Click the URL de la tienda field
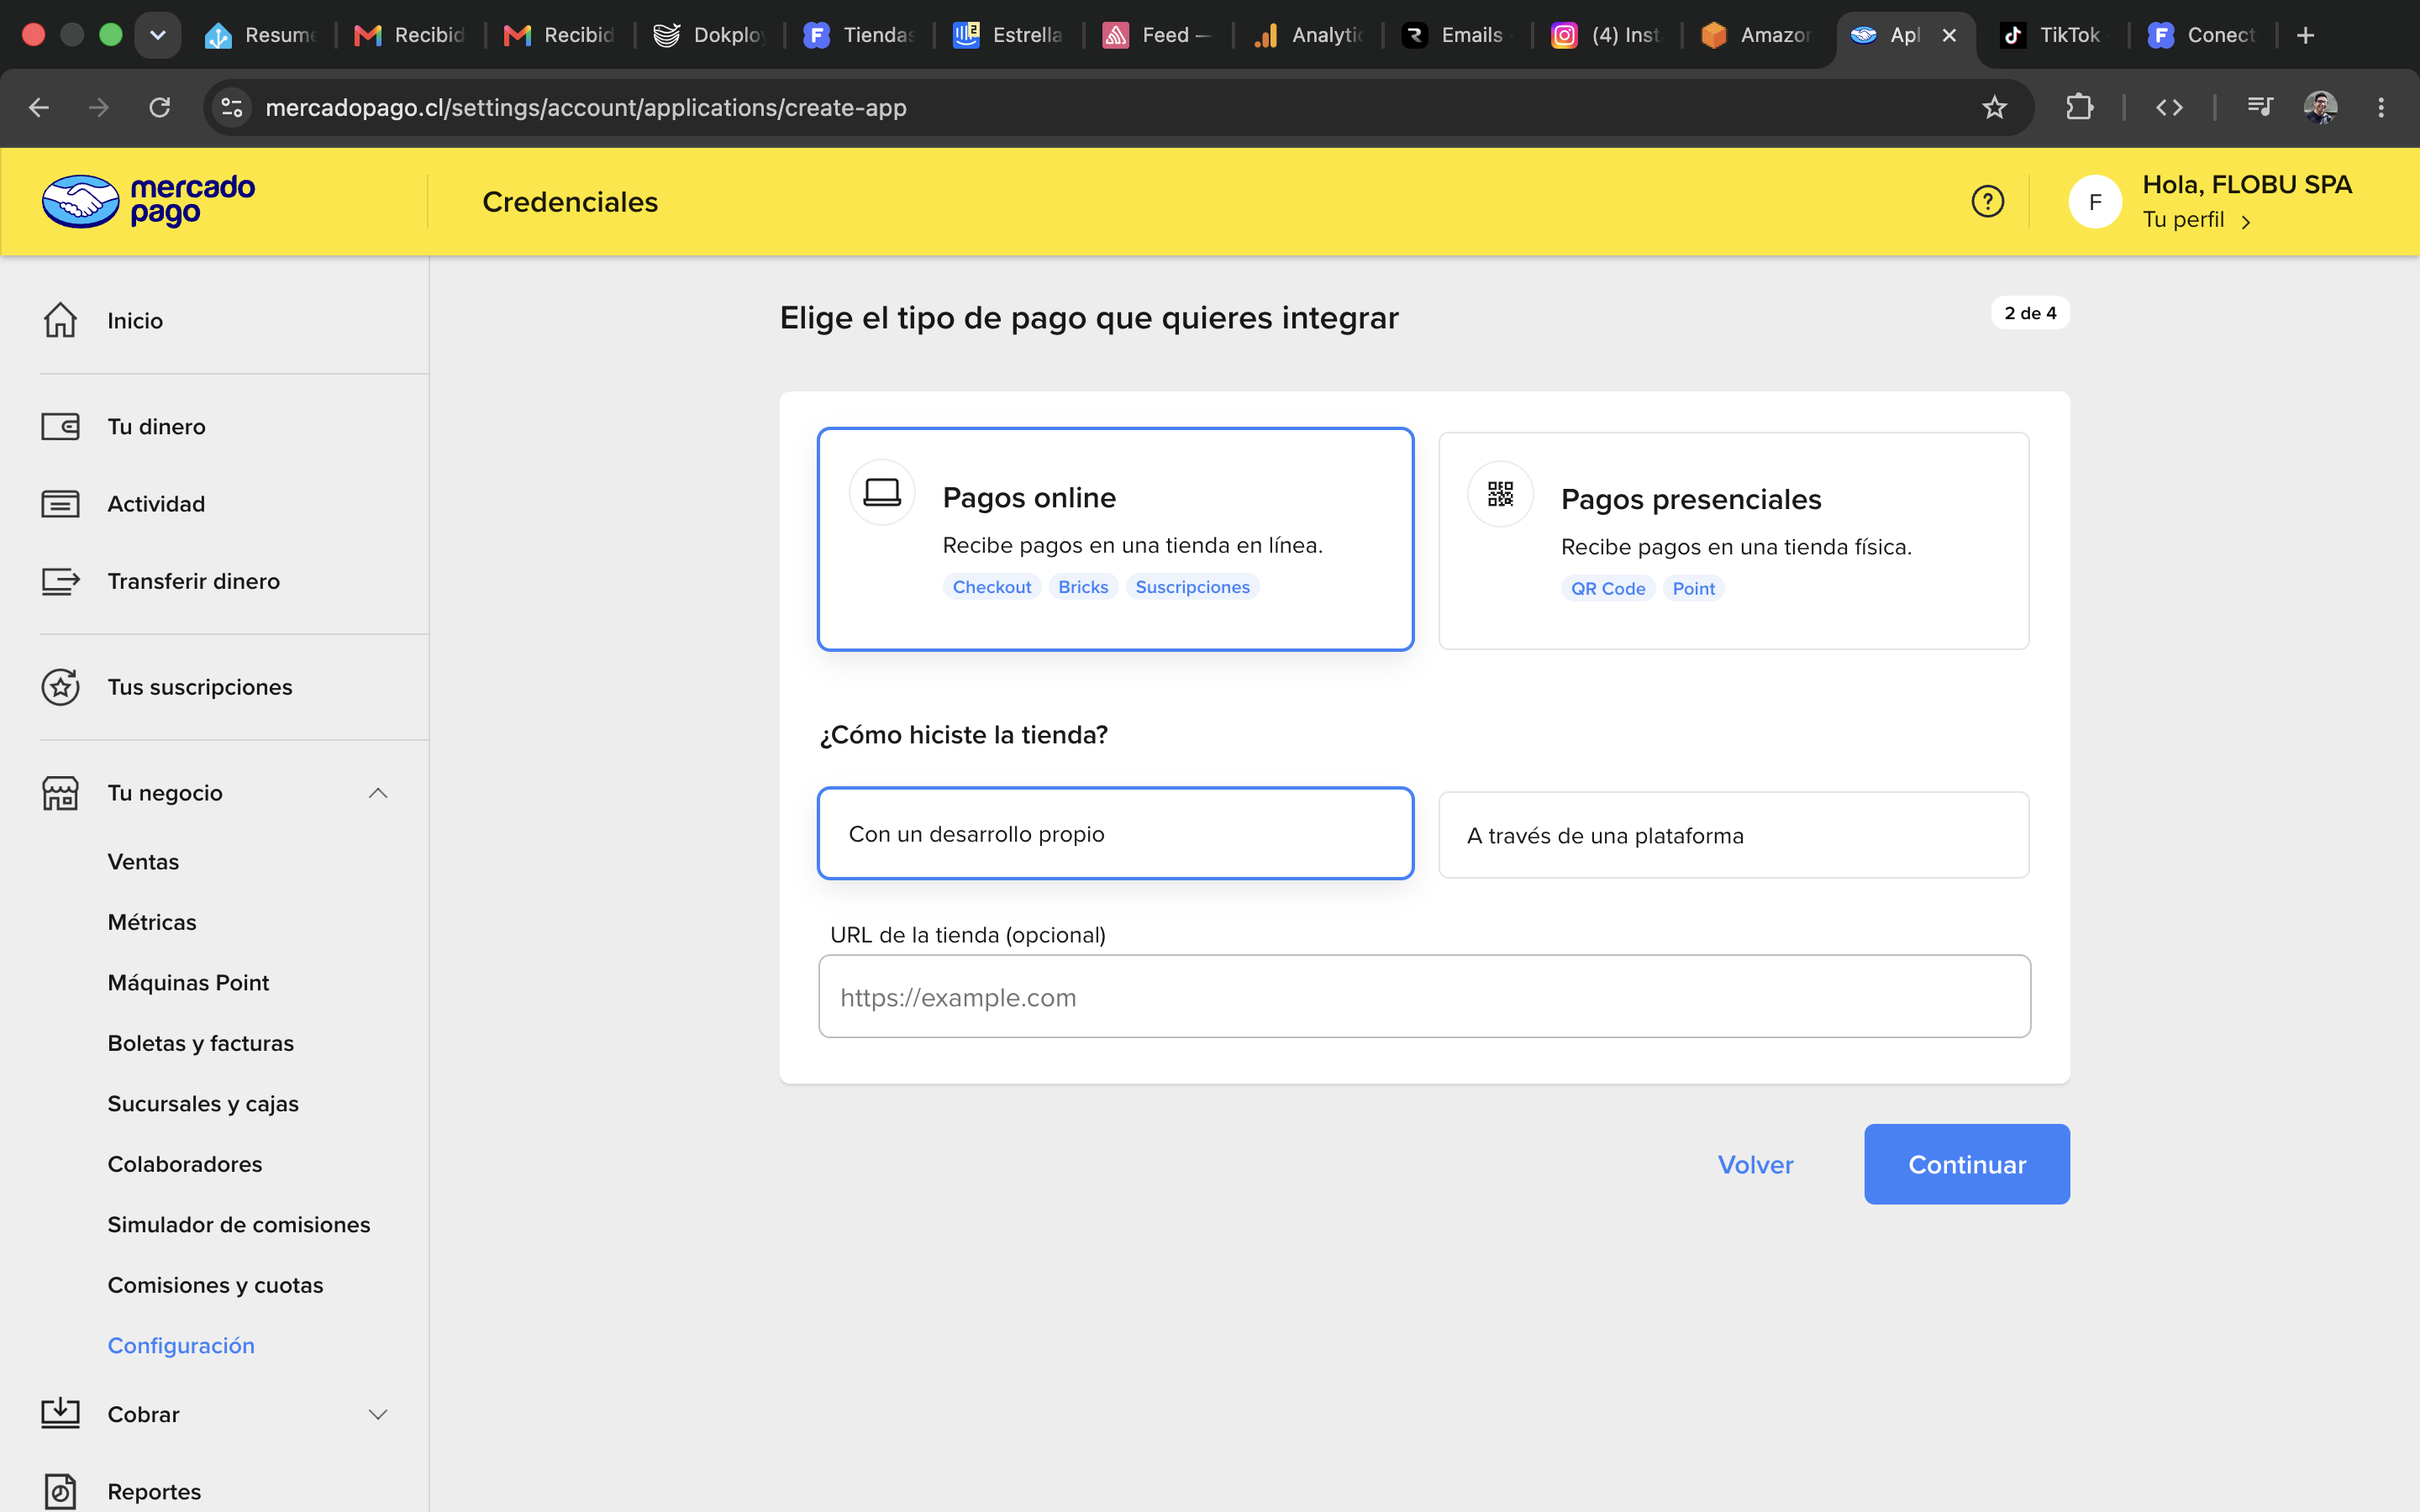Image resolution: width=2420 pixels, height=1512 pixels. [x=1424, y=996]
